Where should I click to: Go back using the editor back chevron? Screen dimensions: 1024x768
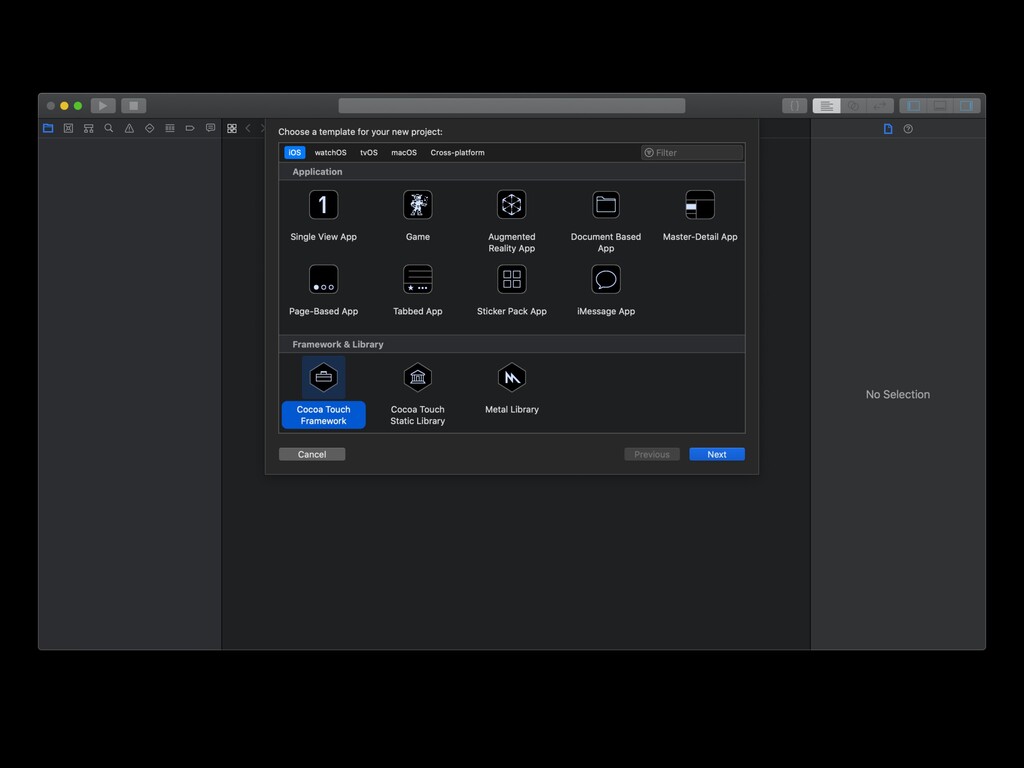click(x=248, y=128)
